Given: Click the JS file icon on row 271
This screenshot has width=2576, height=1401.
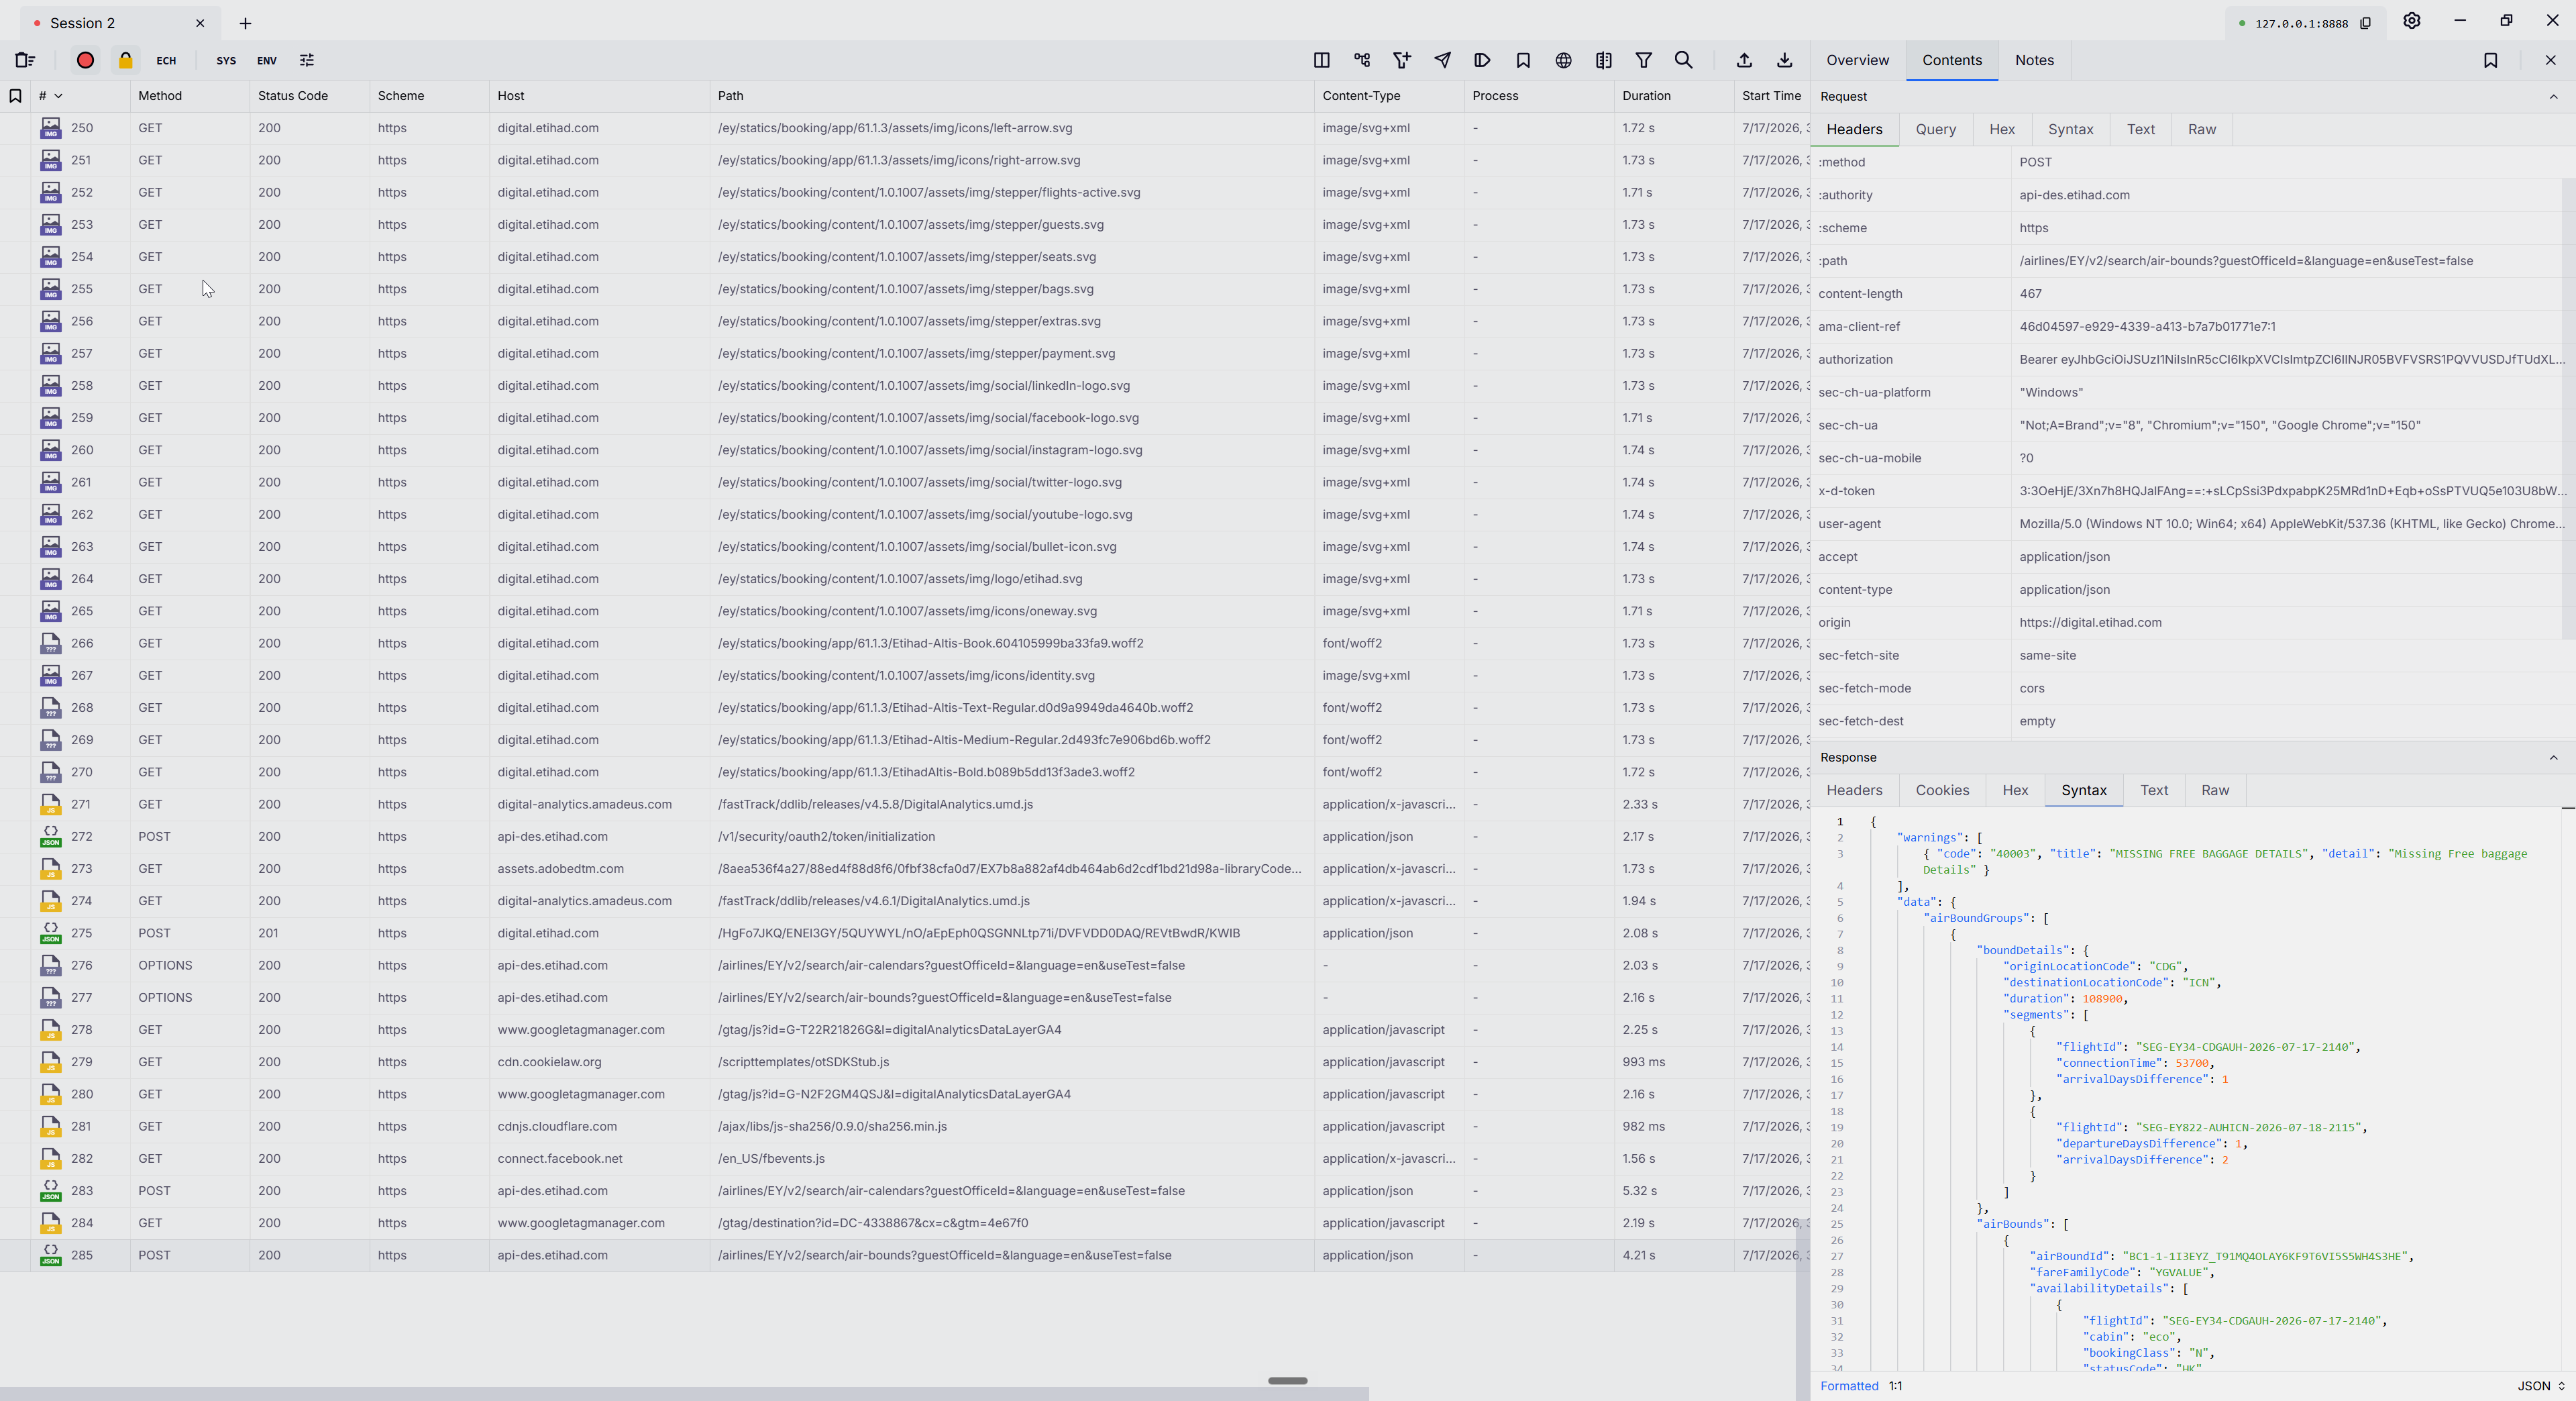Looking at the screenshot, I should (x=50, y=804).
